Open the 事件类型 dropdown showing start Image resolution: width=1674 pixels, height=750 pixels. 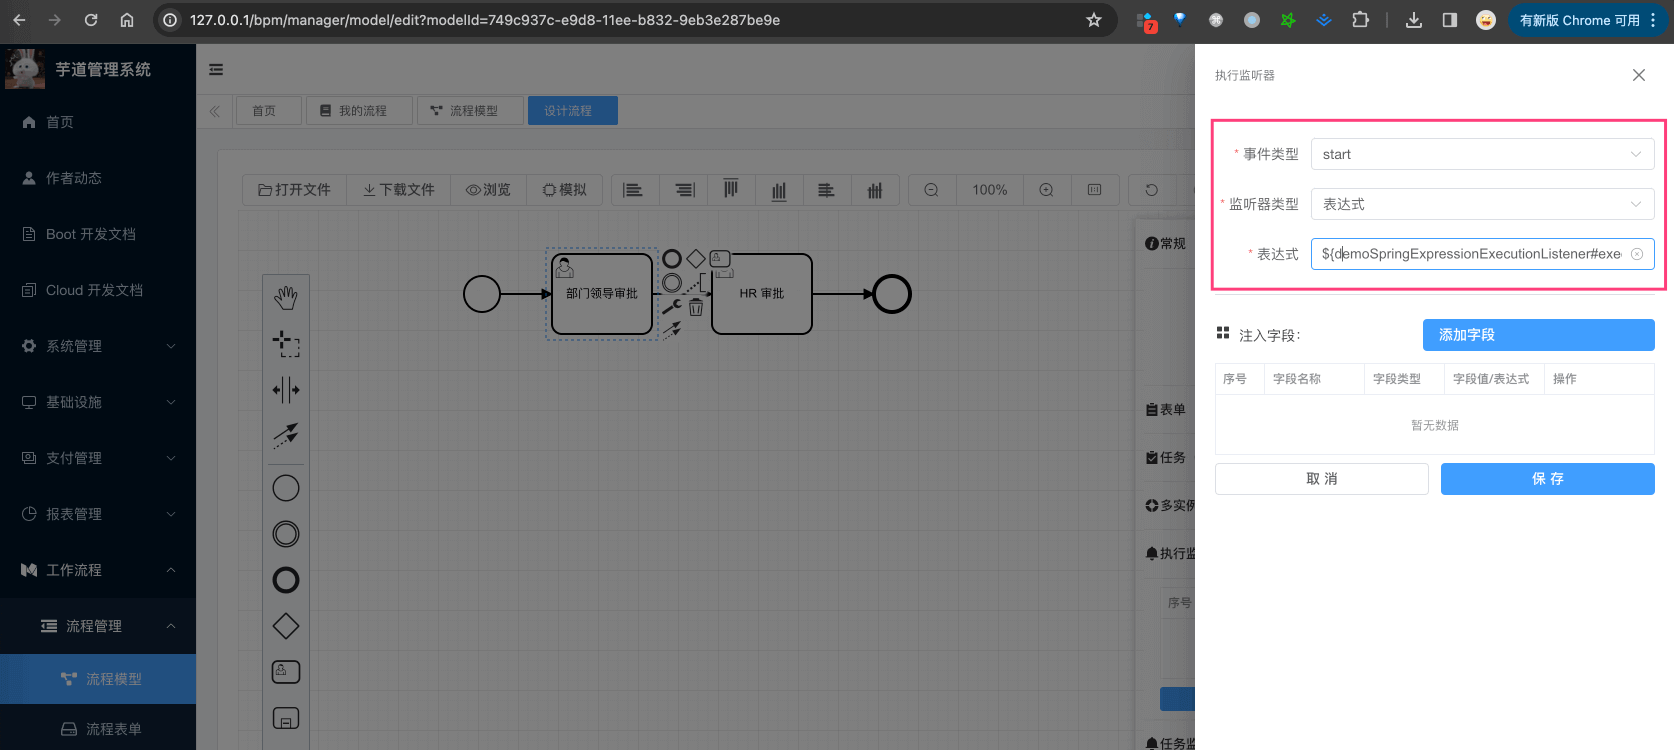pyautogui.click(x=1481, y=154)
